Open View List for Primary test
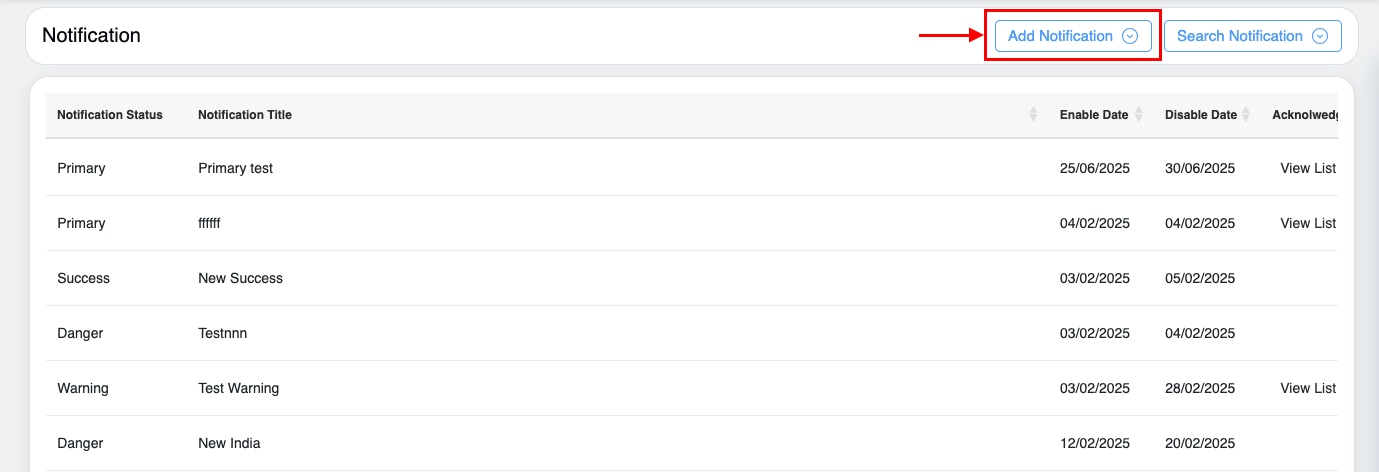 1308,168
